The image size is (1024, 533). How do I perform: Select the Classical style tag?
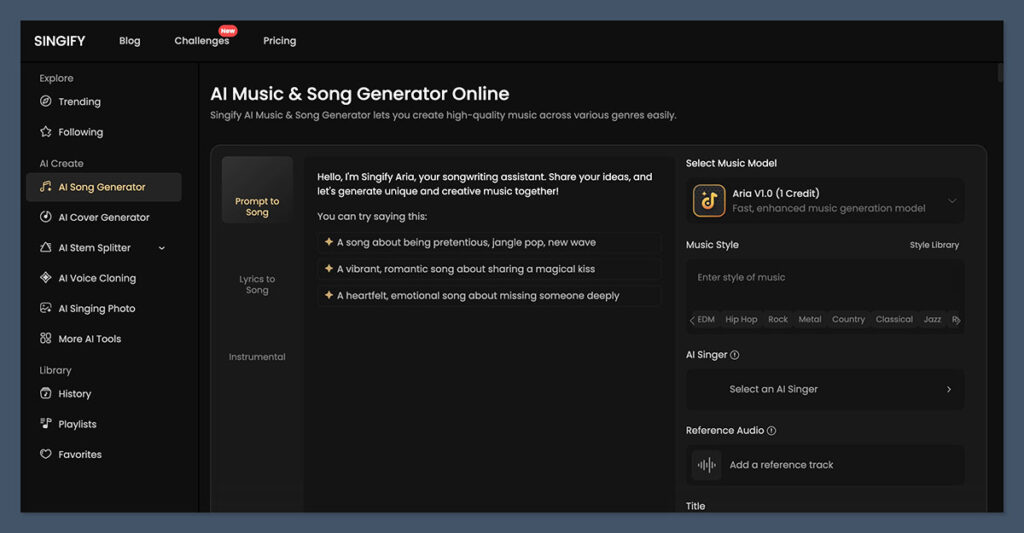(894, 319)
